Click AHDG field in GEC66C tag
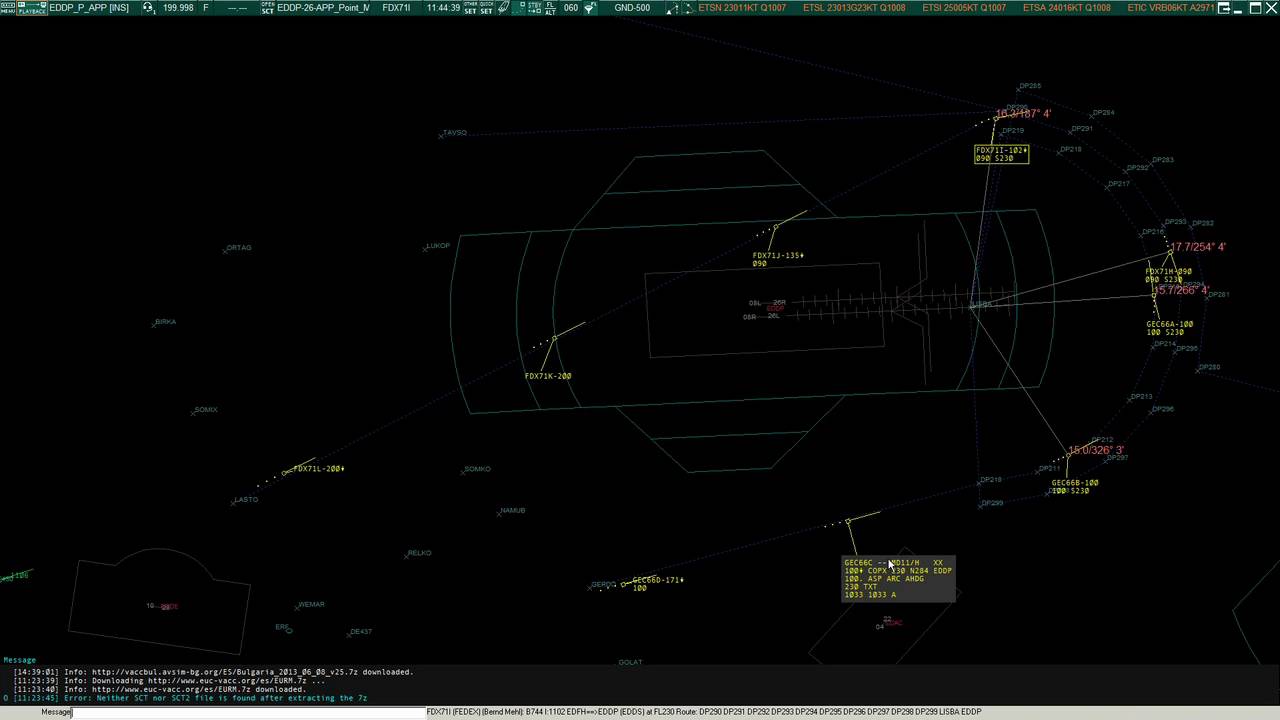 (x=914, y=579)
